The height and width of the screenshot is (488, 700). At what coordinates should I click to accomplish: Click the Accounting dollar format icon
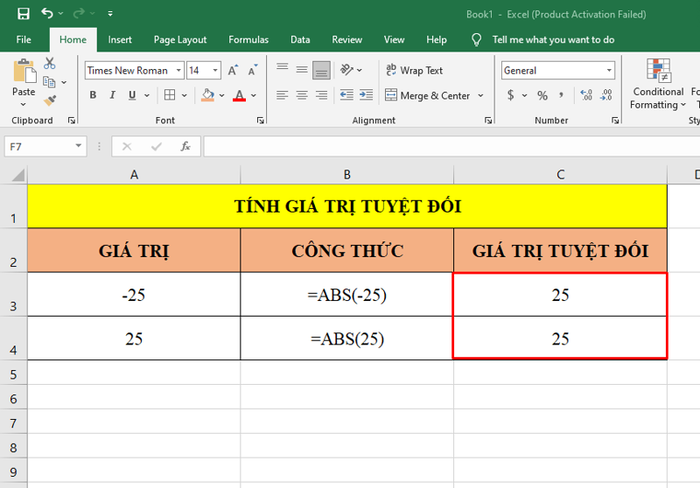pos(511,95)
